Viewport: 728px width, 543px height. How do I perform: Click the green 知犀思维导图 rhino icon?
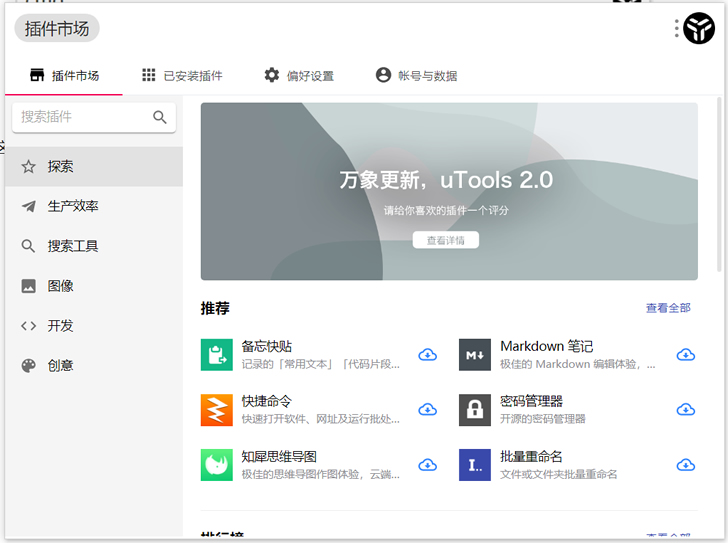pyautogui.click(x=217, y=465)
